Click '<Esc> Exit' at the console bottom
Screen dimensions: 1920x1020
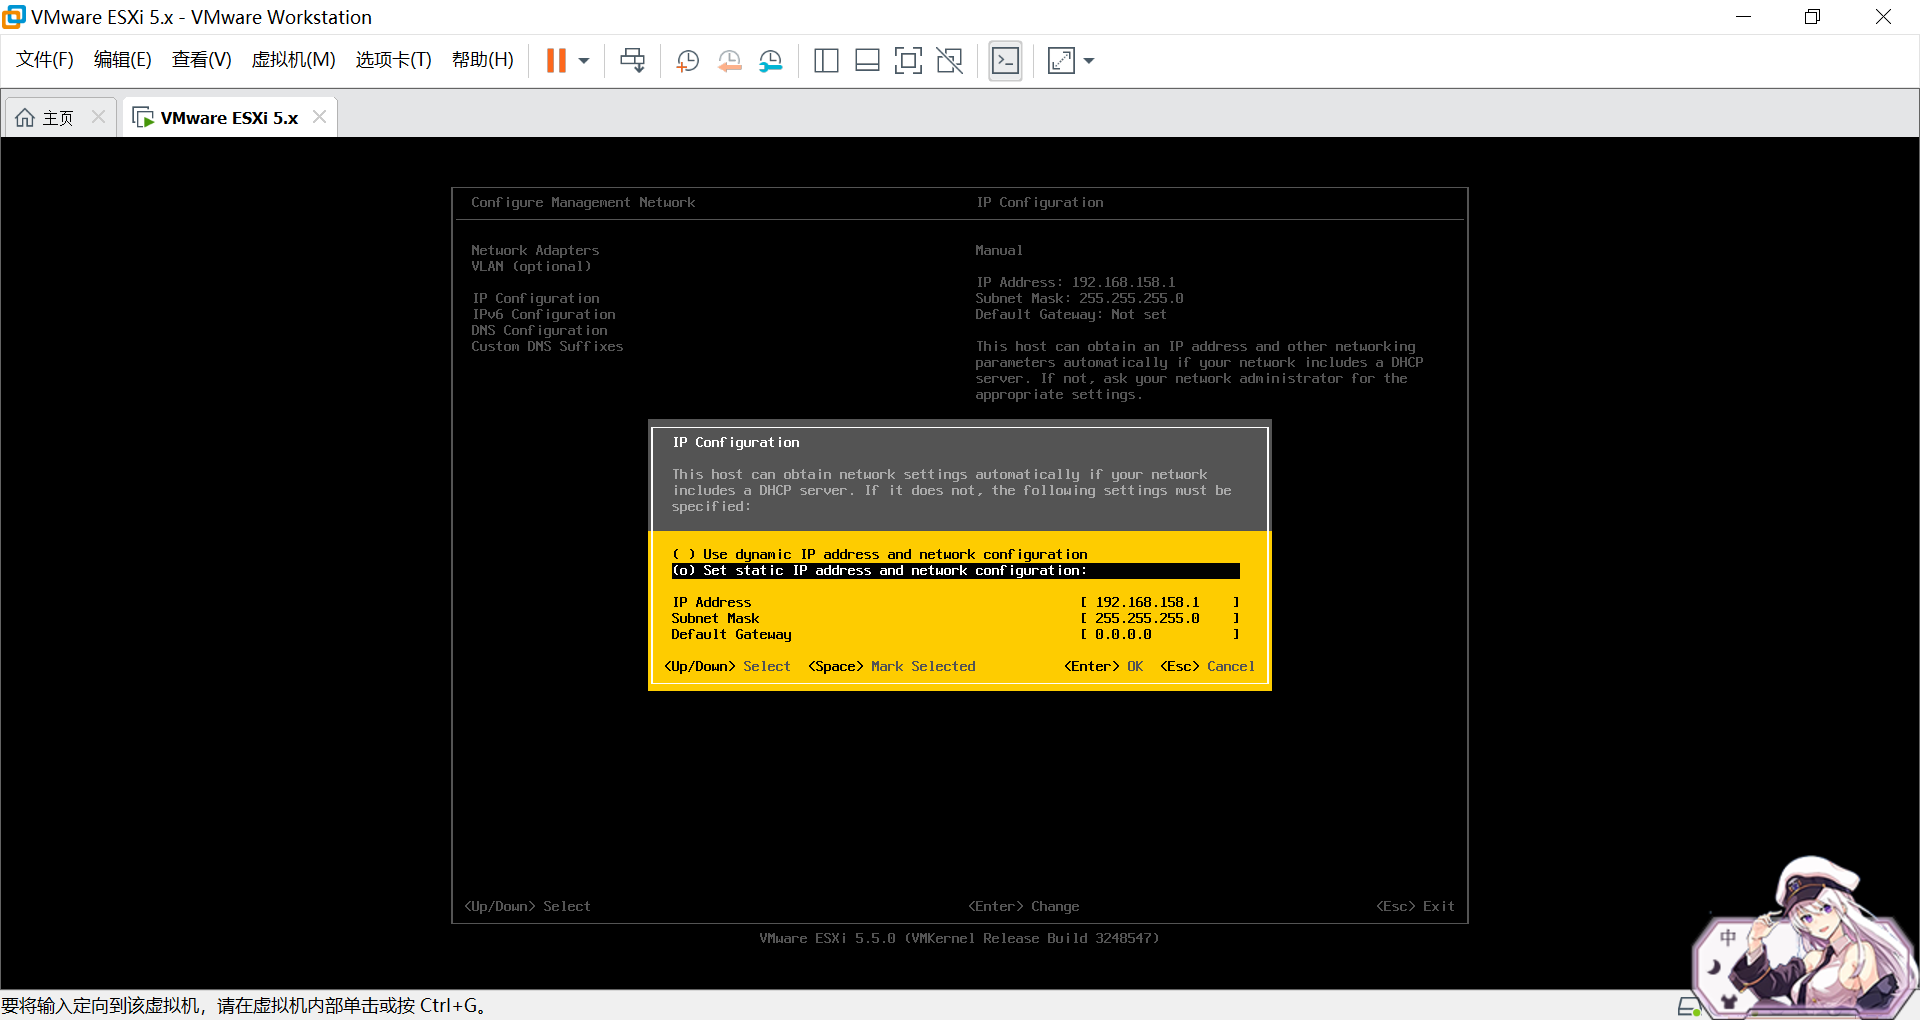click(1415, 906)
